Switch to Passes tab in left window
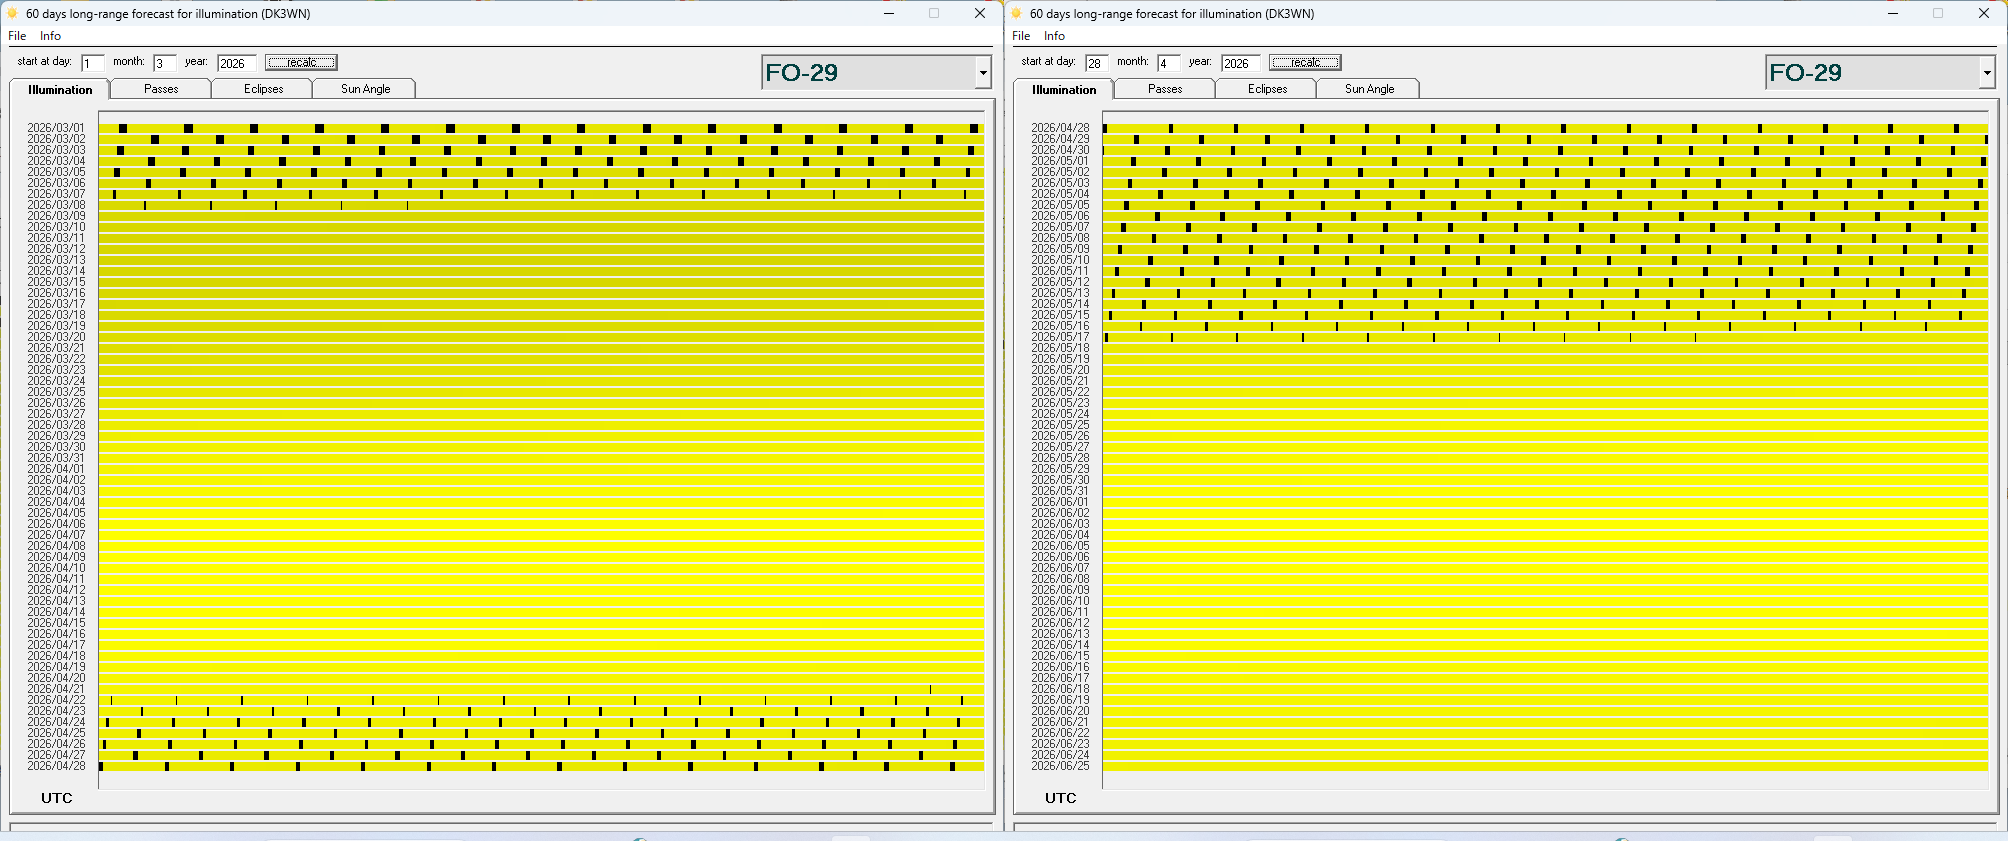 point(161,89)
